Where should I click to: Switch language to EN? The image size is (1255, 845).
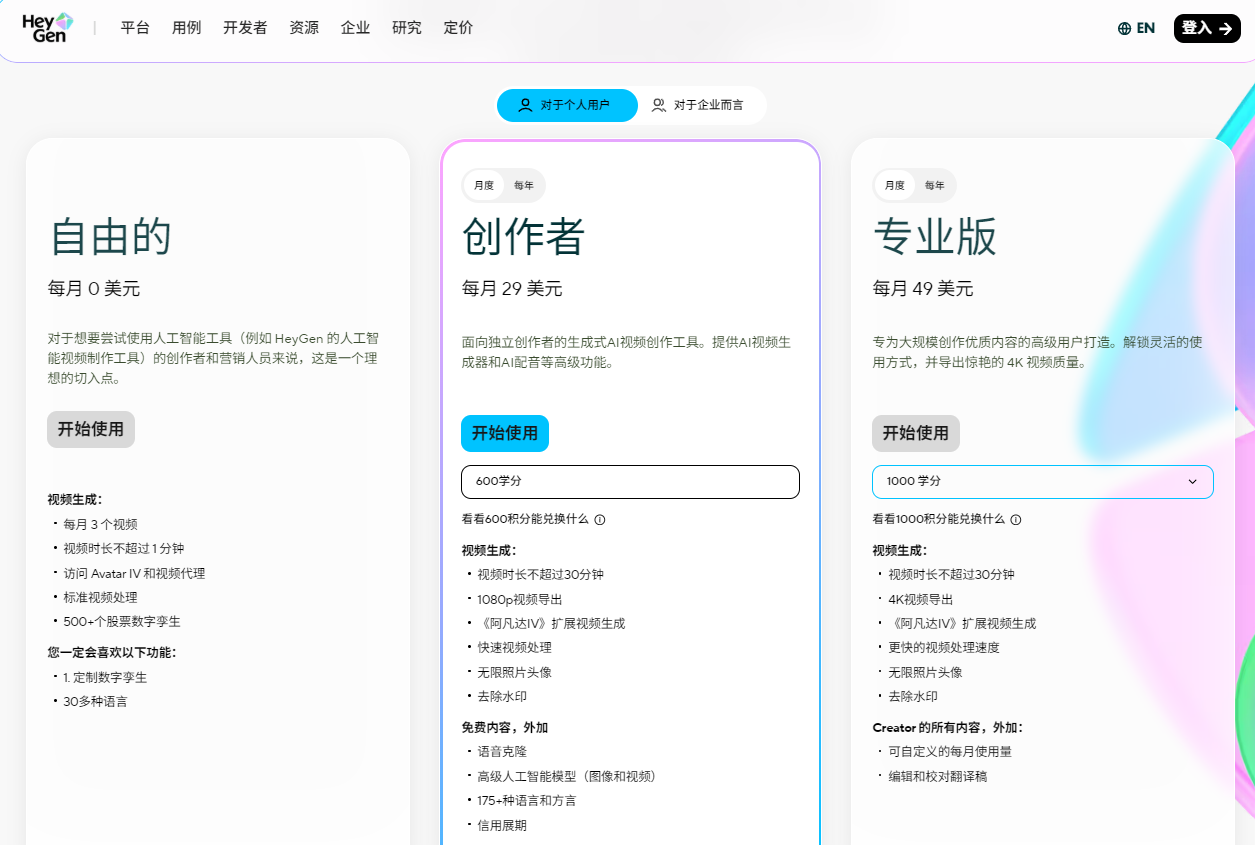pos(1136,28)
